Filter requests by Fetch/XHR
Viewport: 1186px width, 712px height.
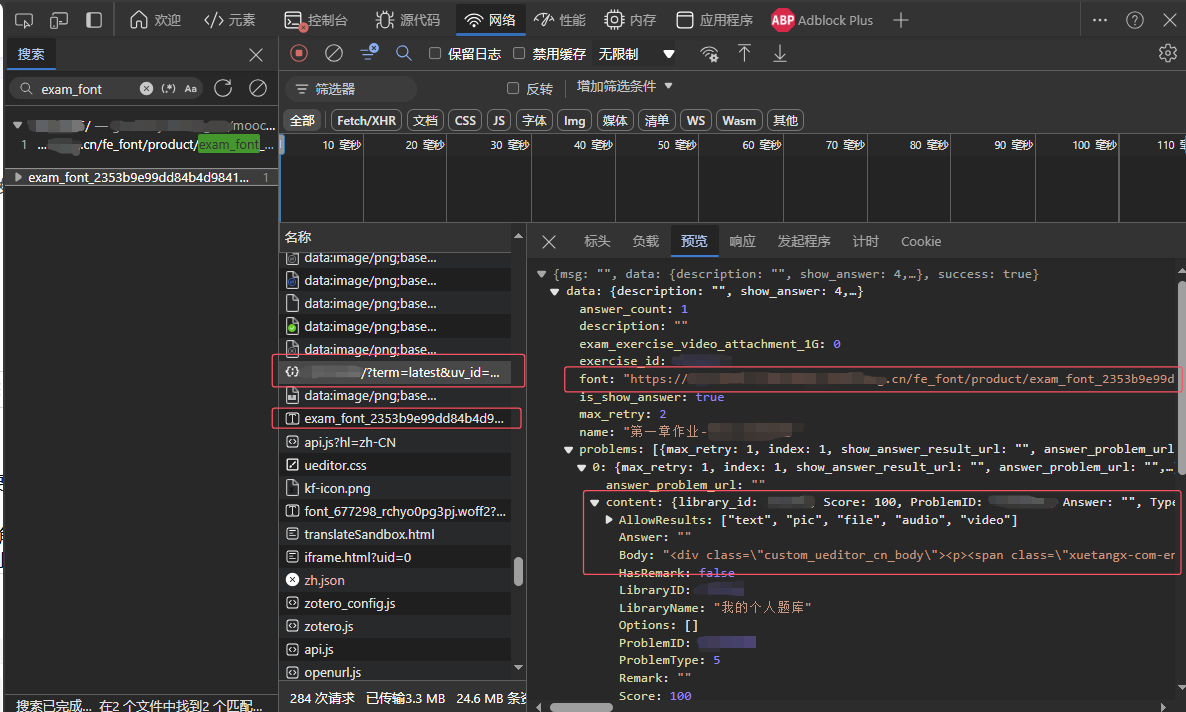tap(366, 120)
